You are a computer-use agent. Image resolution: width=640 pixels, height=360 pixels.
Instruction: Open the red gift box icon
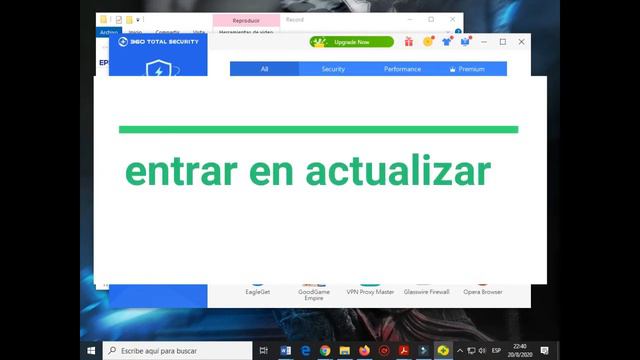click(409, 42)
